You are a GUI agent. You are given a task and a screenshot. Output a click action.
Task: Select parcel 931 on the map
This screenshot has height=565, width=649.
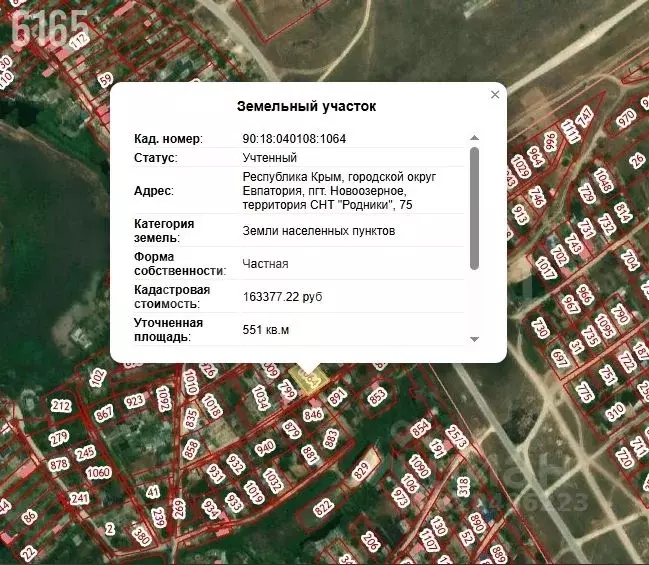(215, 473)
